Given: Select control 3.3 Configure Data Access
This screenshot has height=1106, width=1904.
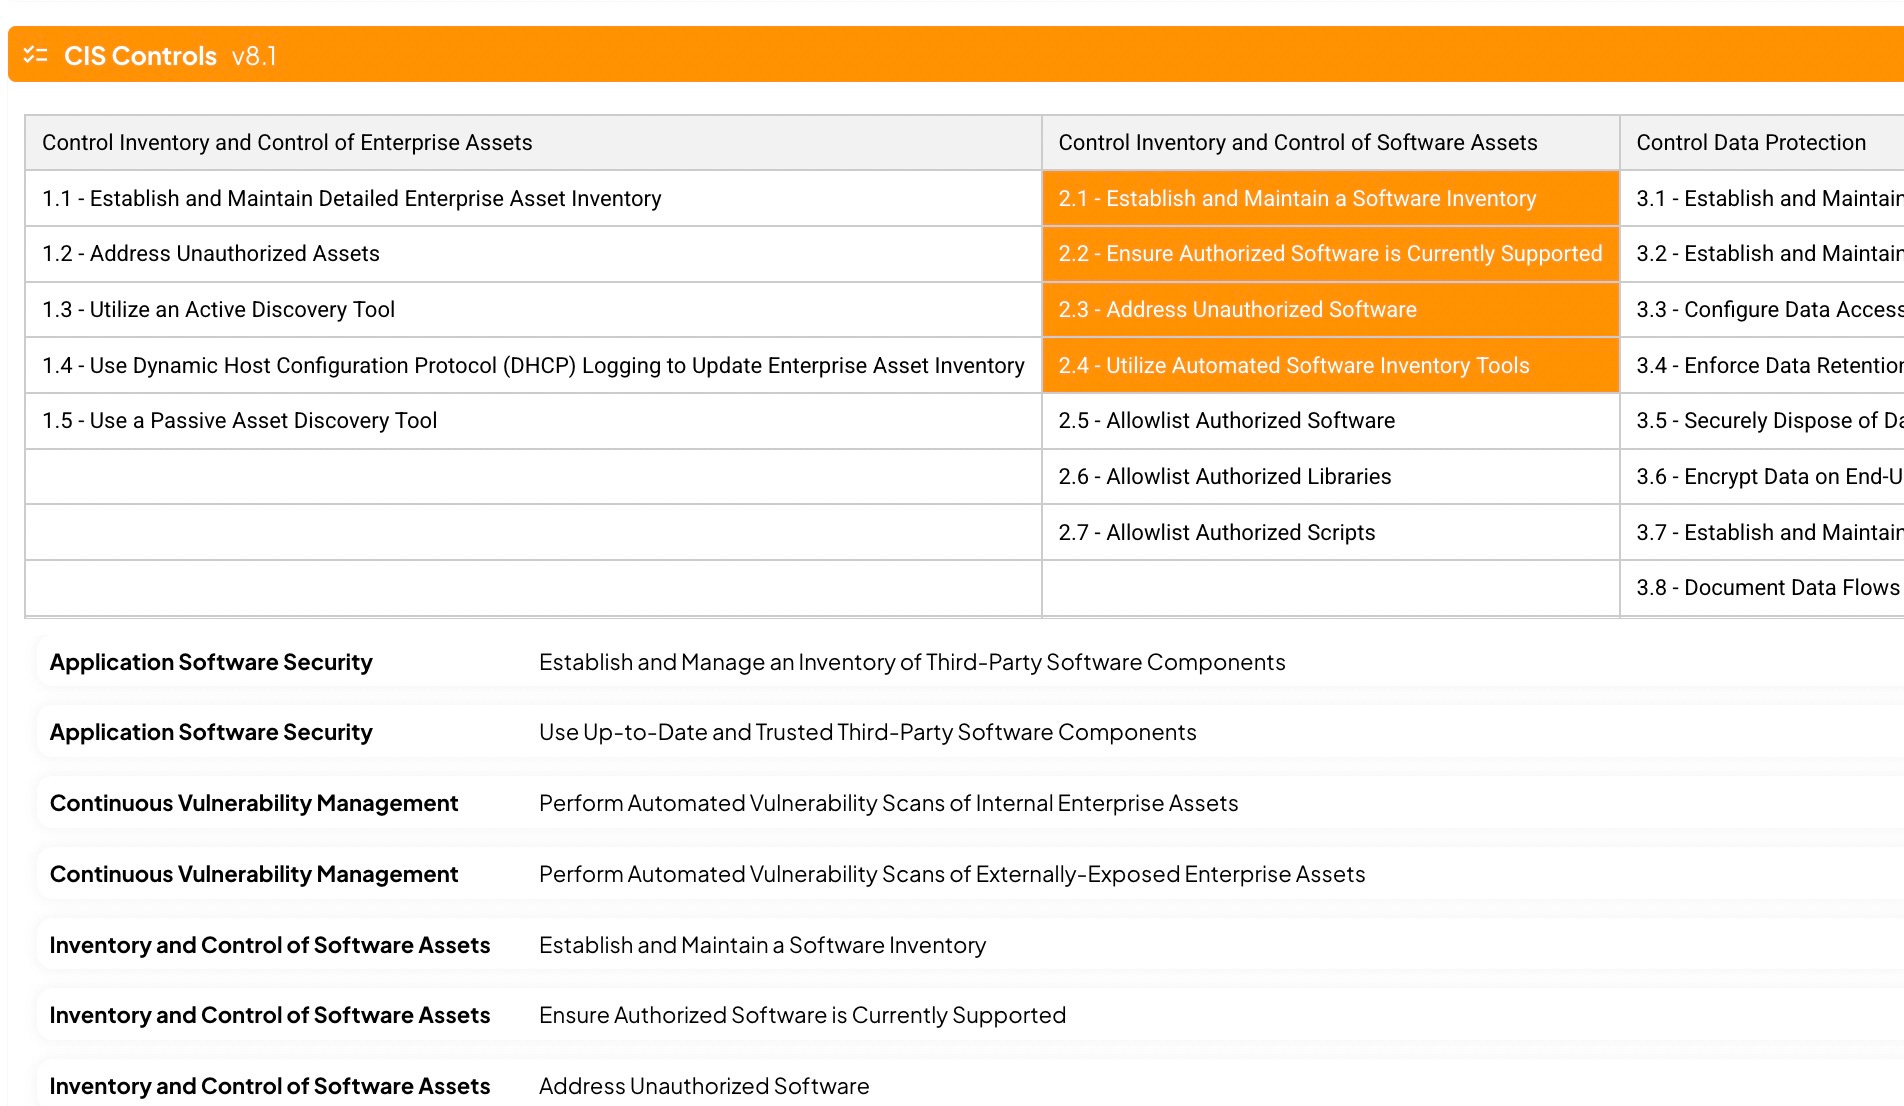Looking at the screenshot, I should [1762, 310].
